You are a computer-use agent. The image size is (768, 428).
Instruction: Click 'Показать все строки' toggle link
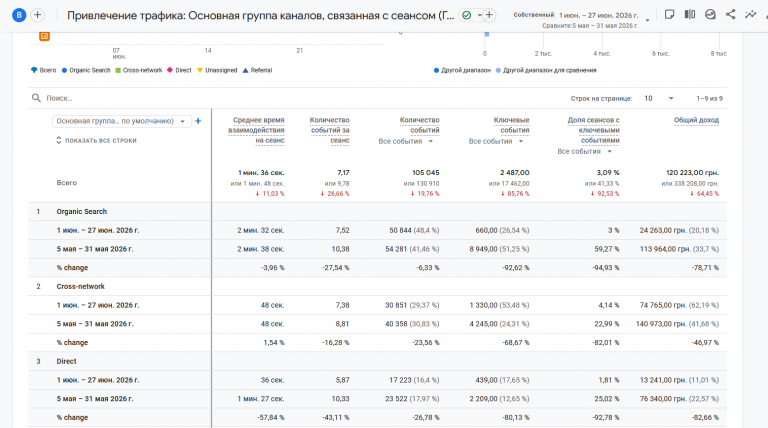point(96,141)
